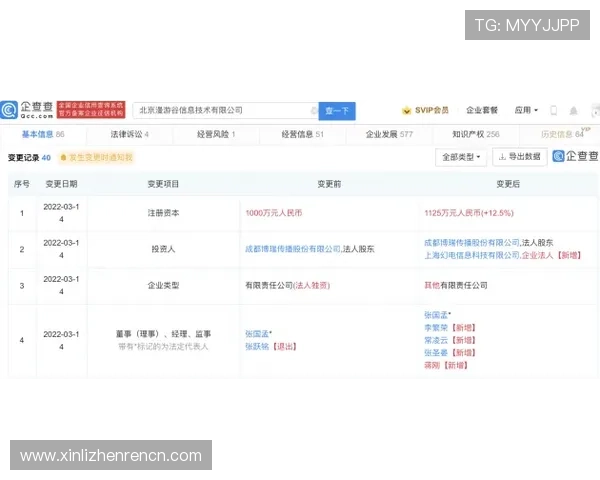The image size is (600, 480).
Task: Select the 投资人 cell in row 2
Action: point(163,249)
